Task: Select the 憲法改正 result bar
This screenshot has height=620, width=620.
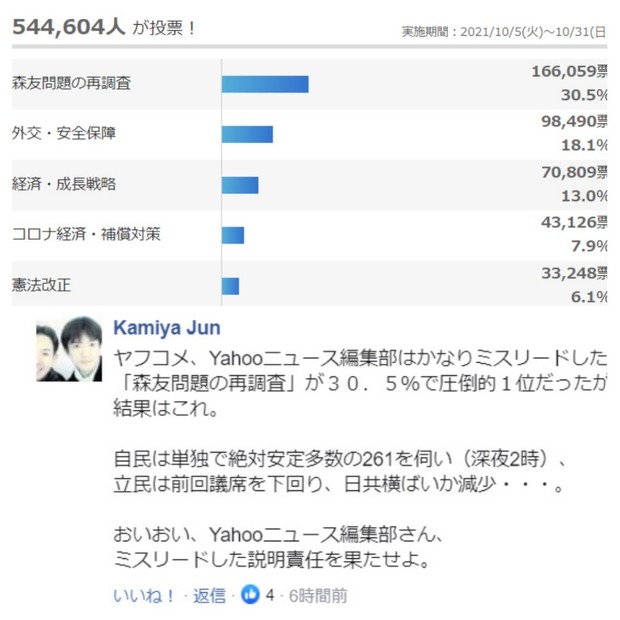Action: (x=230, y=286)
